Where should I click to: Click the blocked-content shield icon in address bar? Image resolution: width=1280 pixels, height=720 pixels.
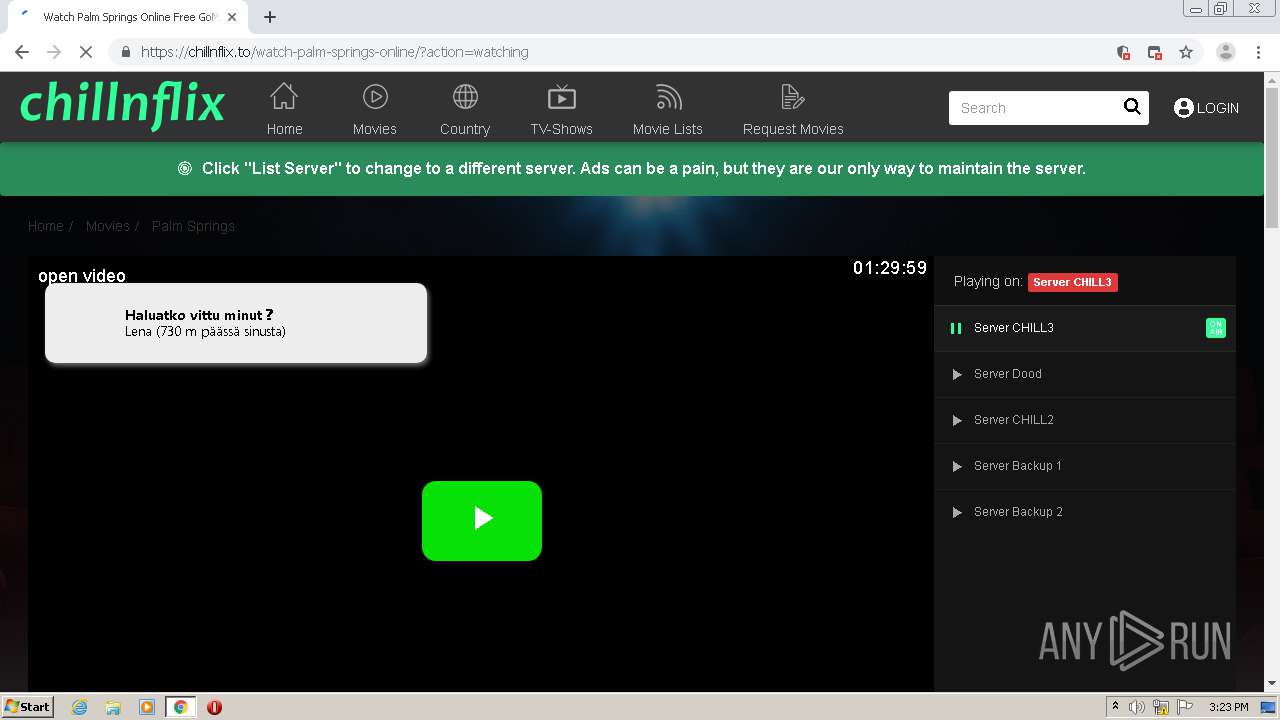point(1123,52)
